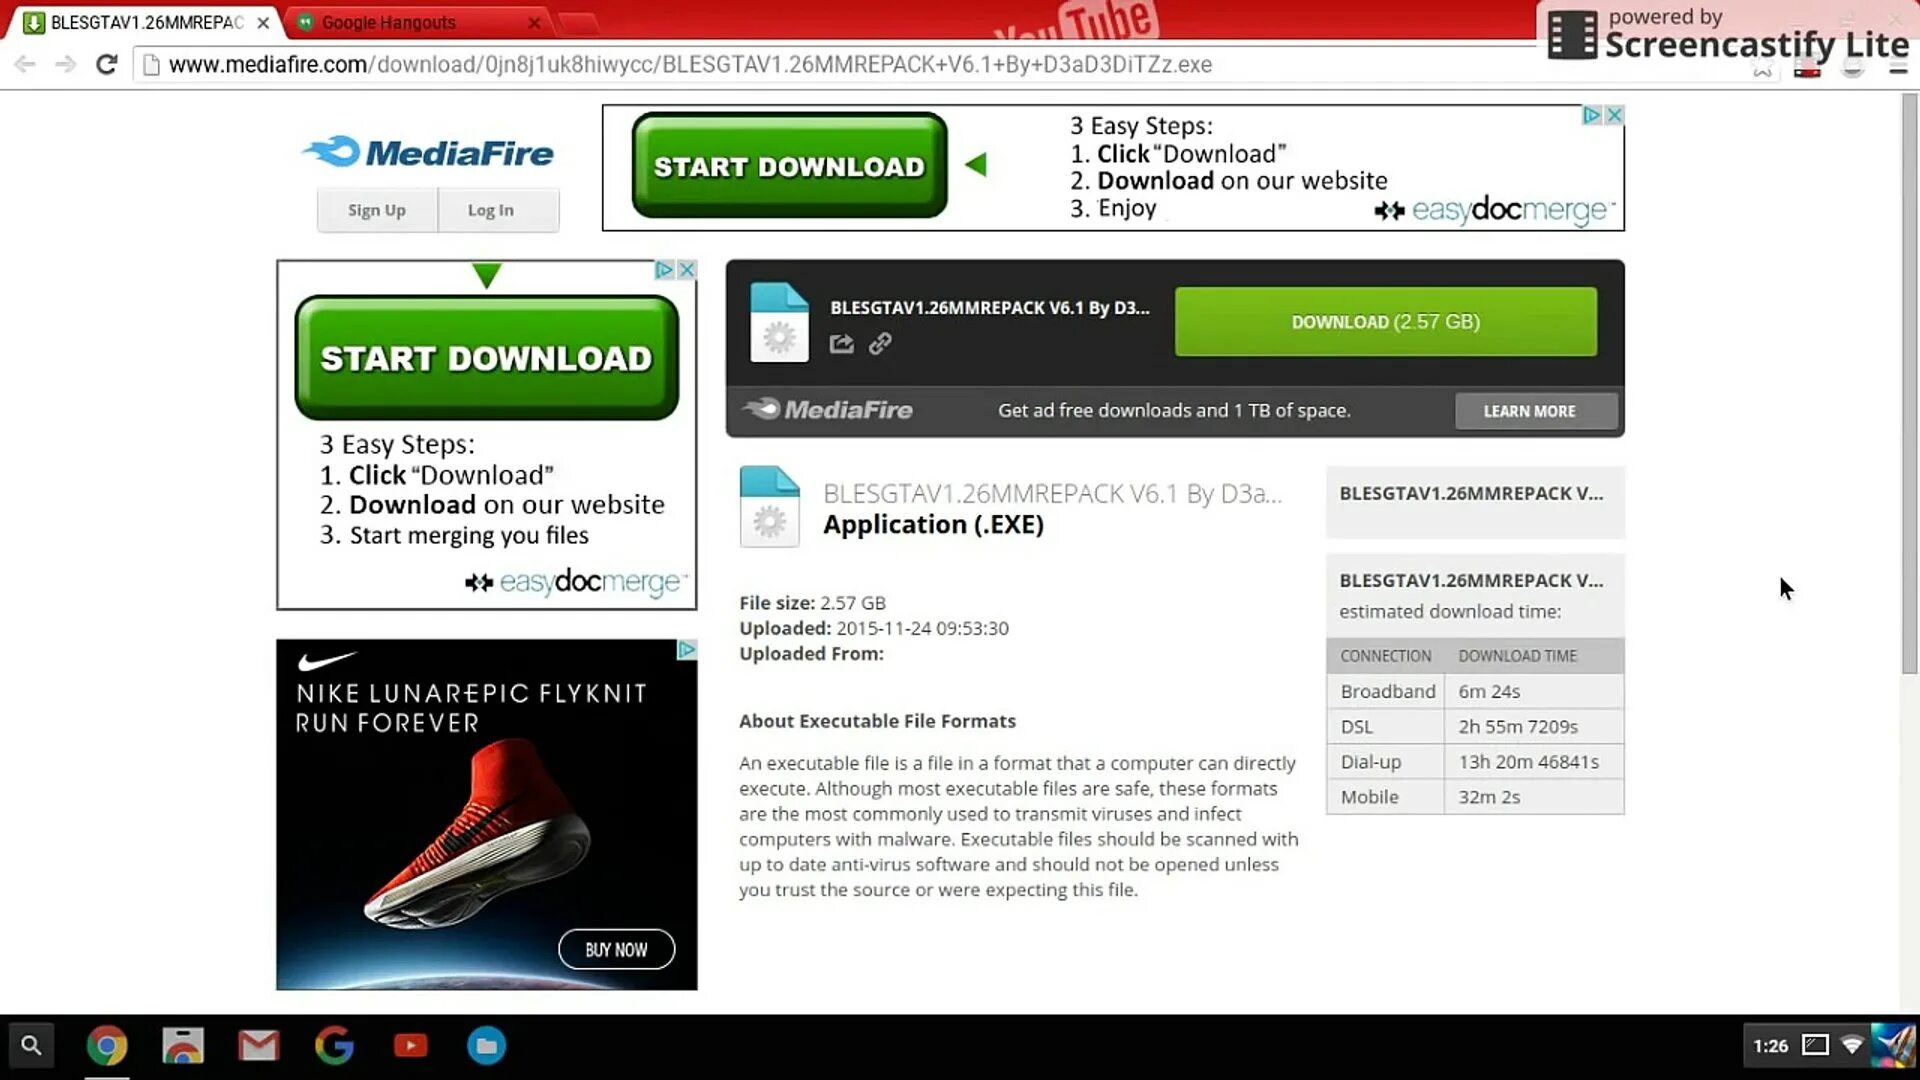
Task: Click AdChoices icon on top banner ad
Action: click(x=1592, y=115)
